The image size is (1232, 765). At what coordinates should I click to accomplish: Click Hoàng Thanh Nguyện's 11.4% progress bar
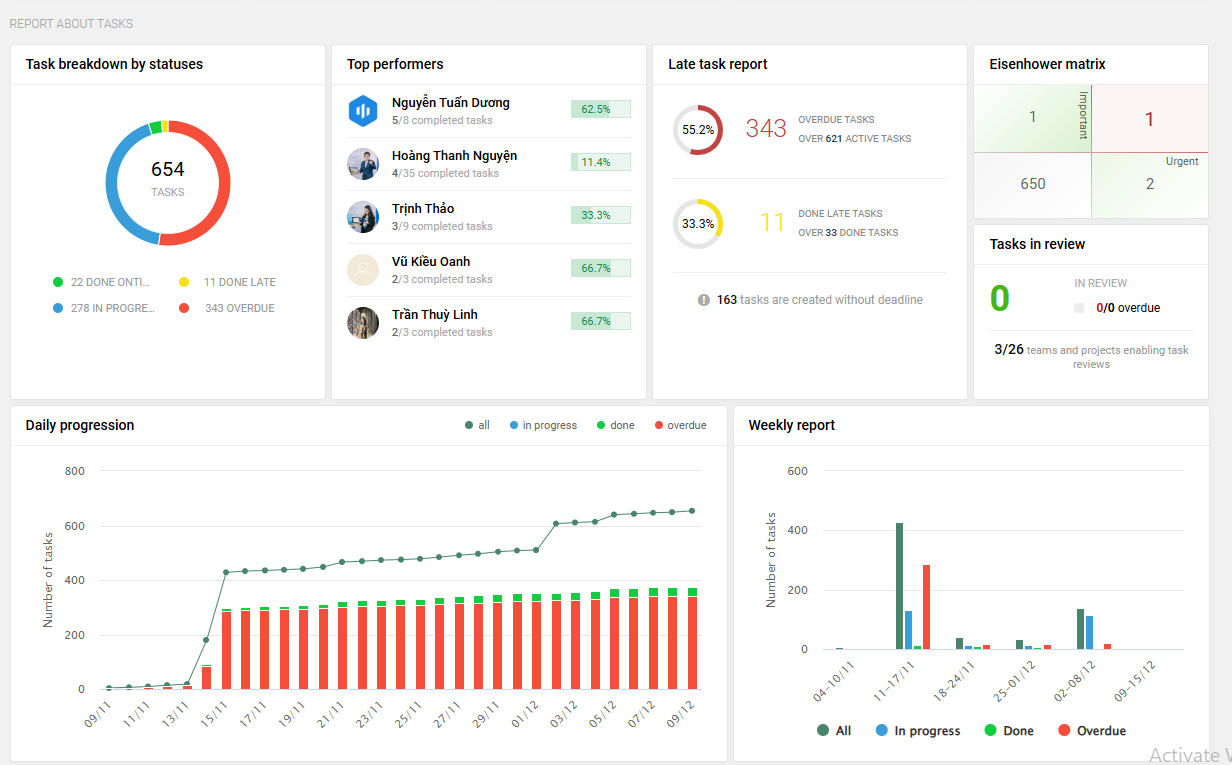pyautogui.click(x=601, y=162)
